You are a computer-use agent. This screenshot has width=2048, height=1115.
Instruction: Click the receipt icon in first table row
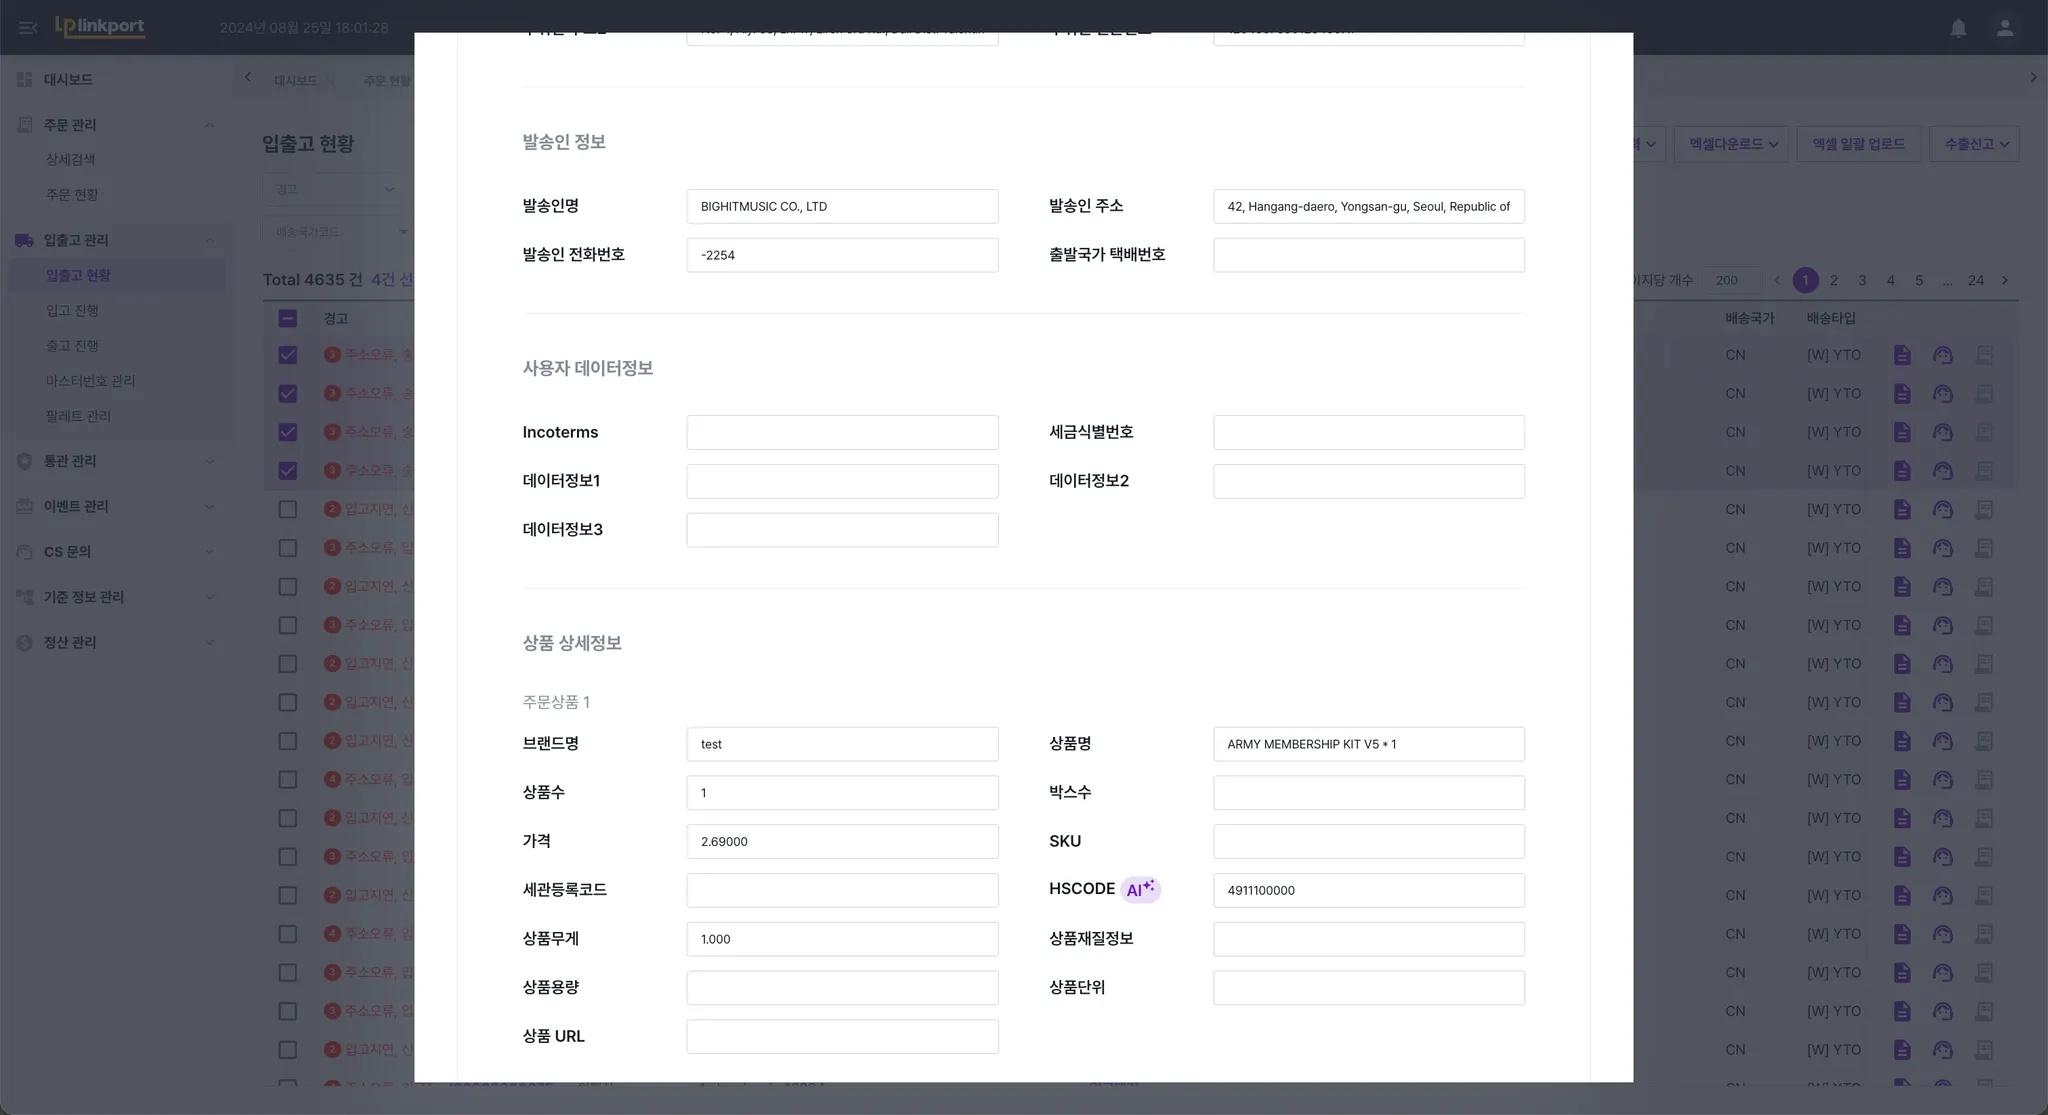tap(1984, 355)
